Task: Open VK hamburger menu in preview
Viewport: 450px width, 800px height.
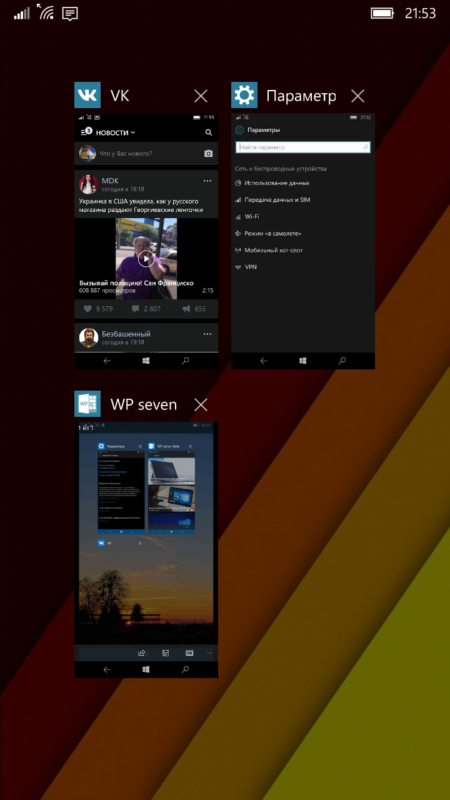Action: tap(86, 132)
